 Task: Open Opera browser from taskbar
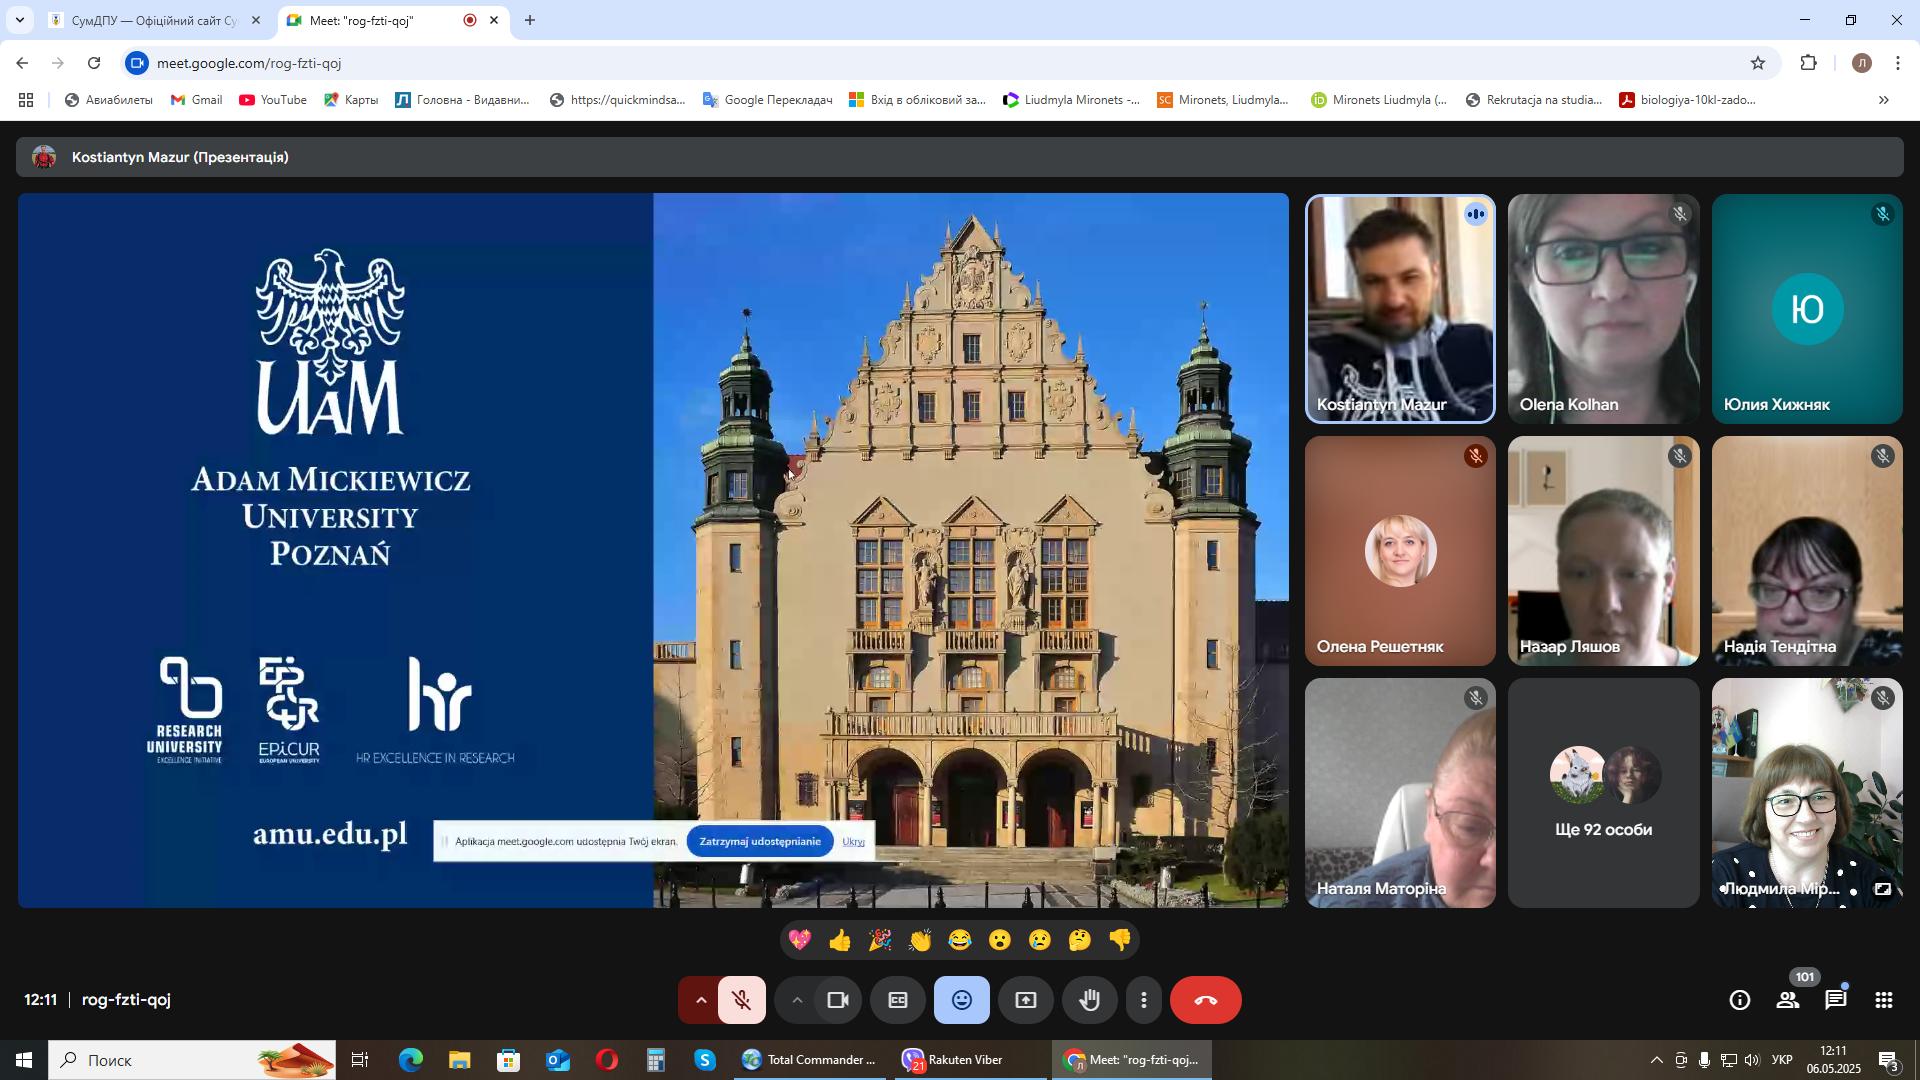(607, 1060)
